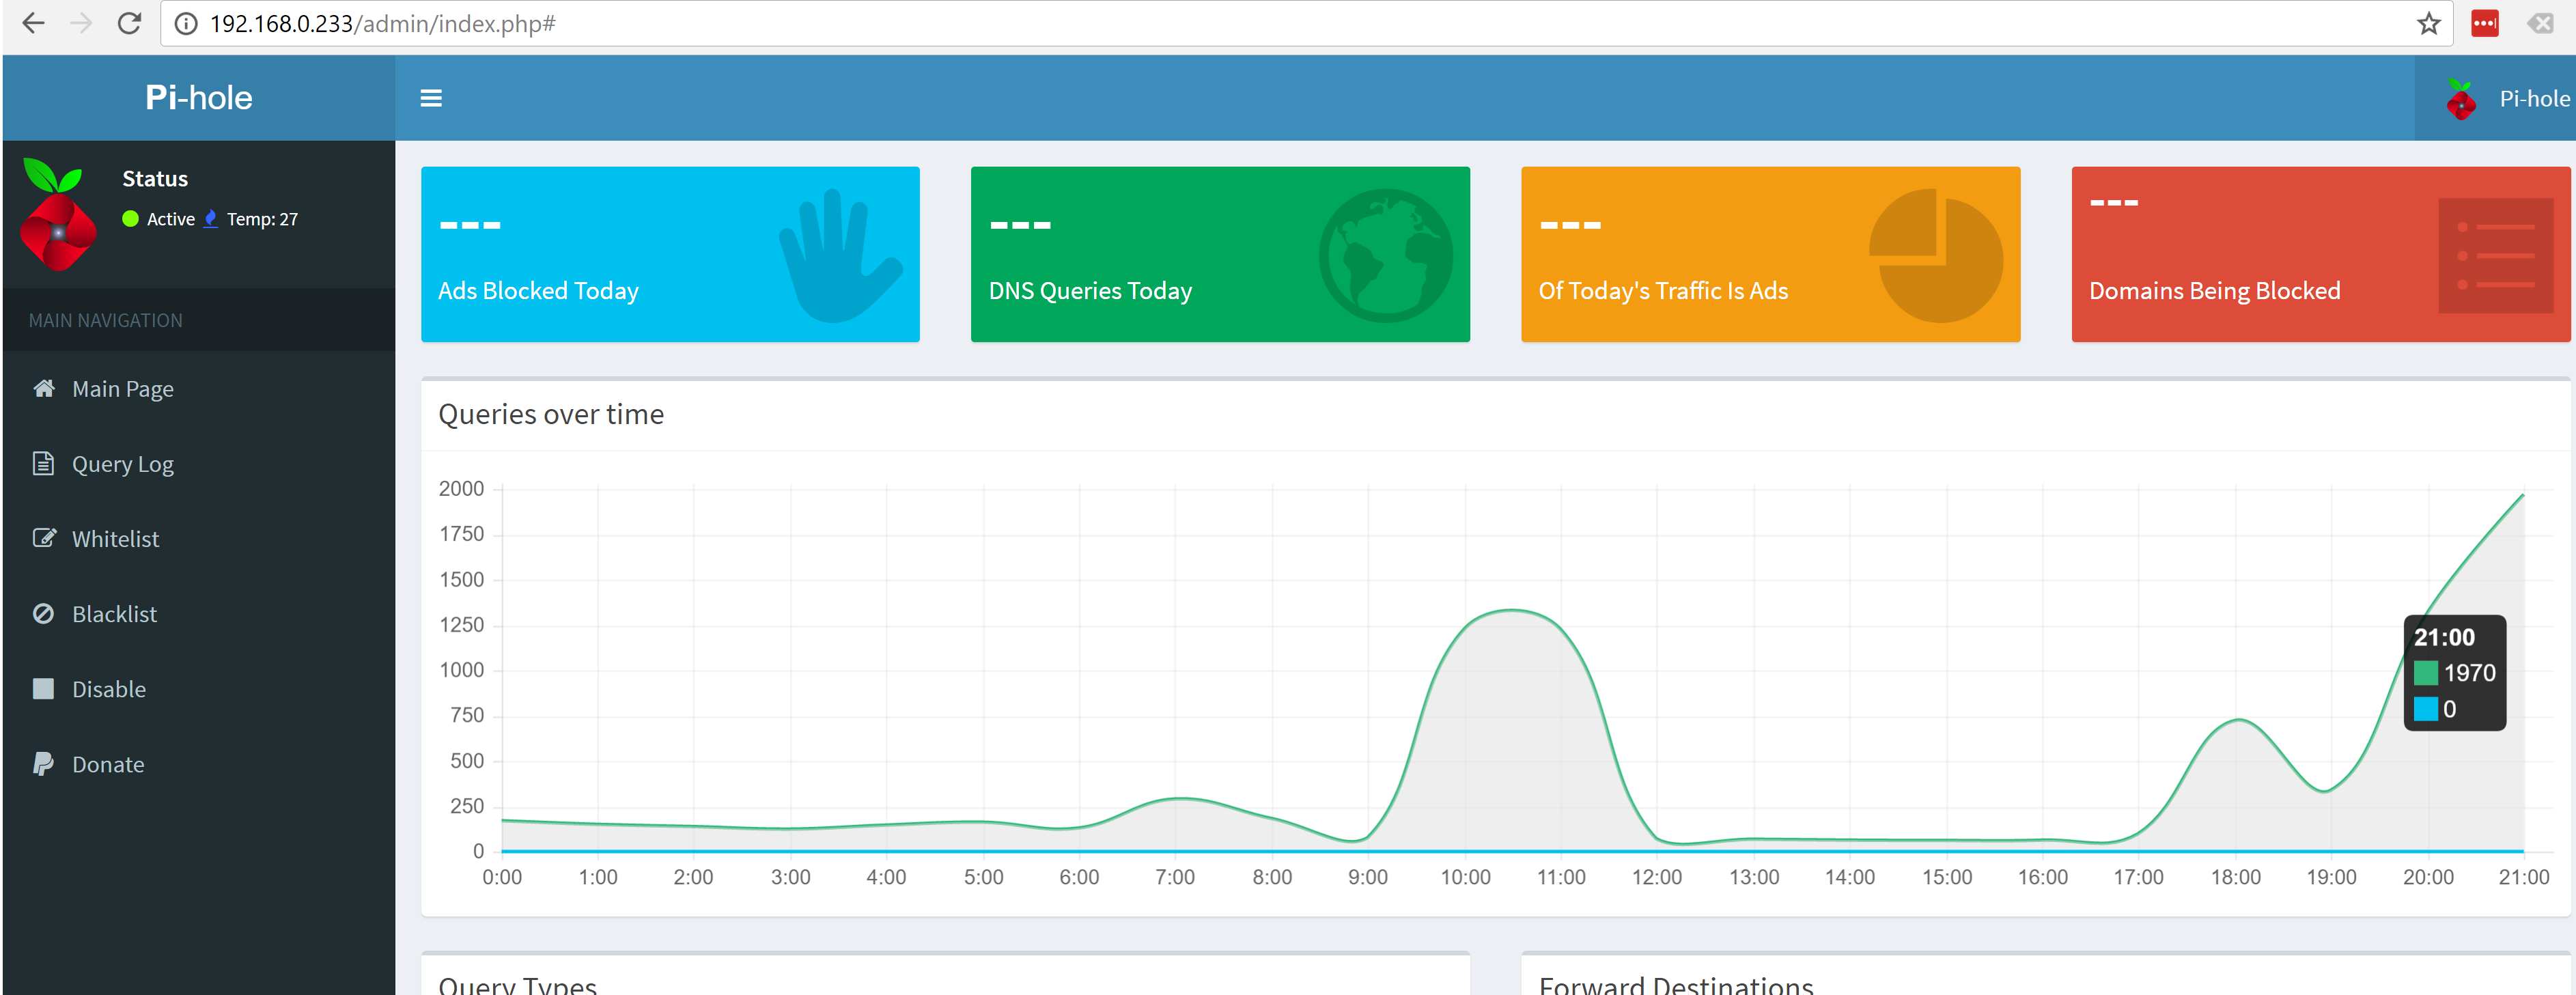Screen dimensions: 2576x995
Task: Reload the page with refresh icon
Action: point(129,23)
